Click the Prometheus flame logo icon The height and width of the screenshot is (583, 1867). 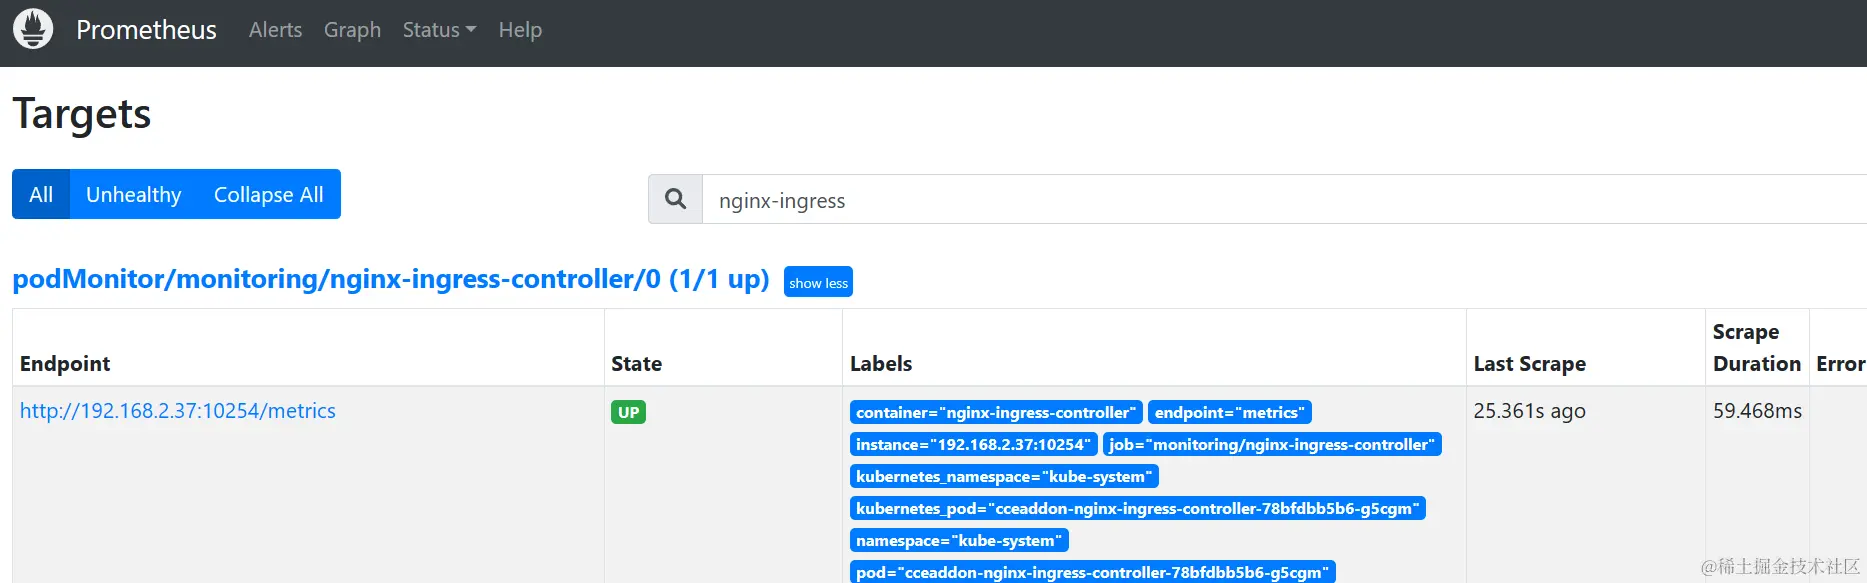(x=33, y=29)
